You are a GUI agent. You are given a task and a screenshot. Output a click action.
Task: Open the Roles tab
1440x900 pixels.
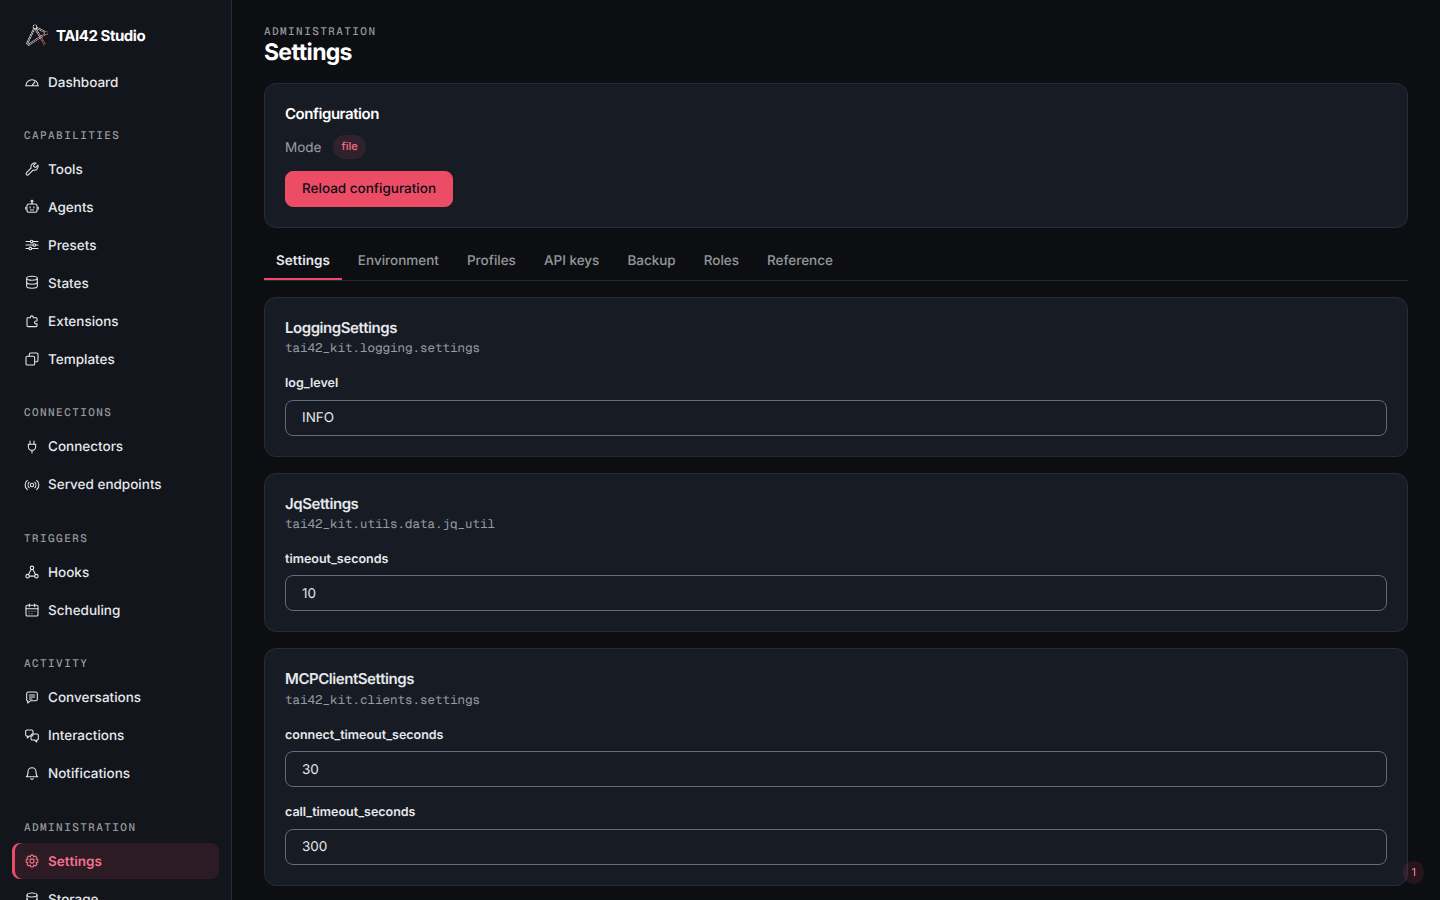(721, 261)
